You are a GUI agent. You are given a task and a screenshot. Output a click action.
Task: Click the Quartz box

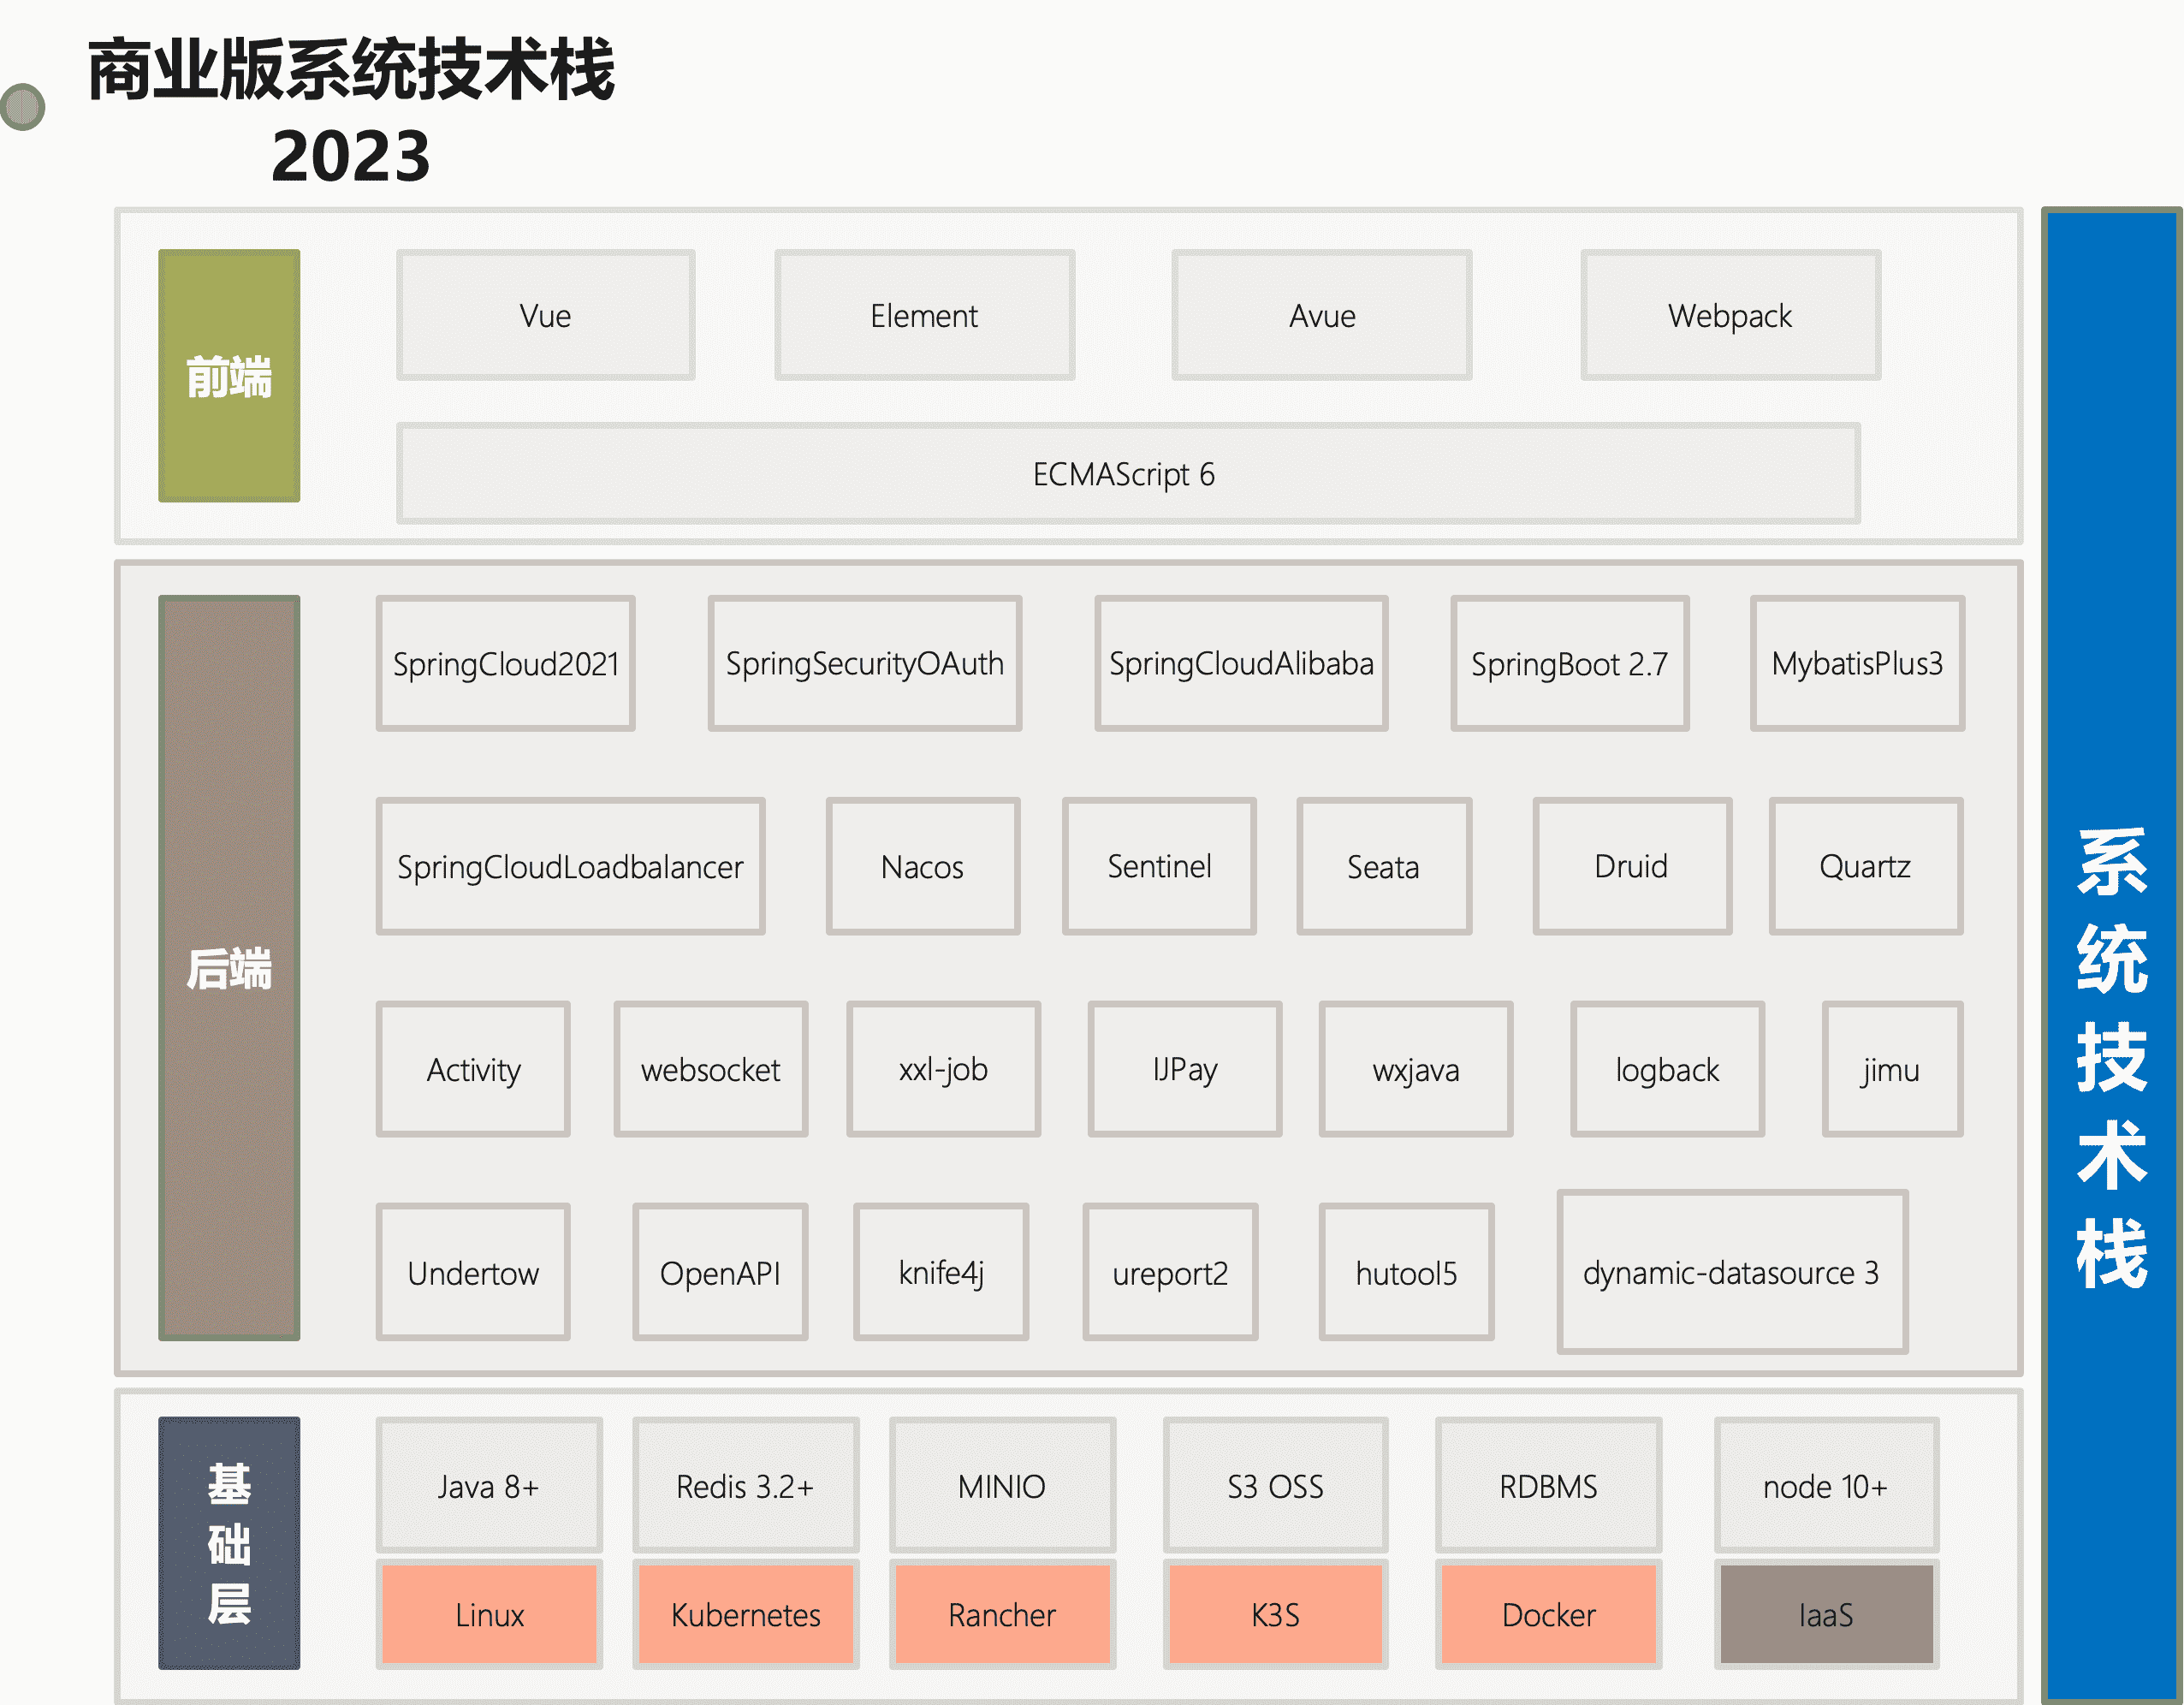coord(1866,866)
